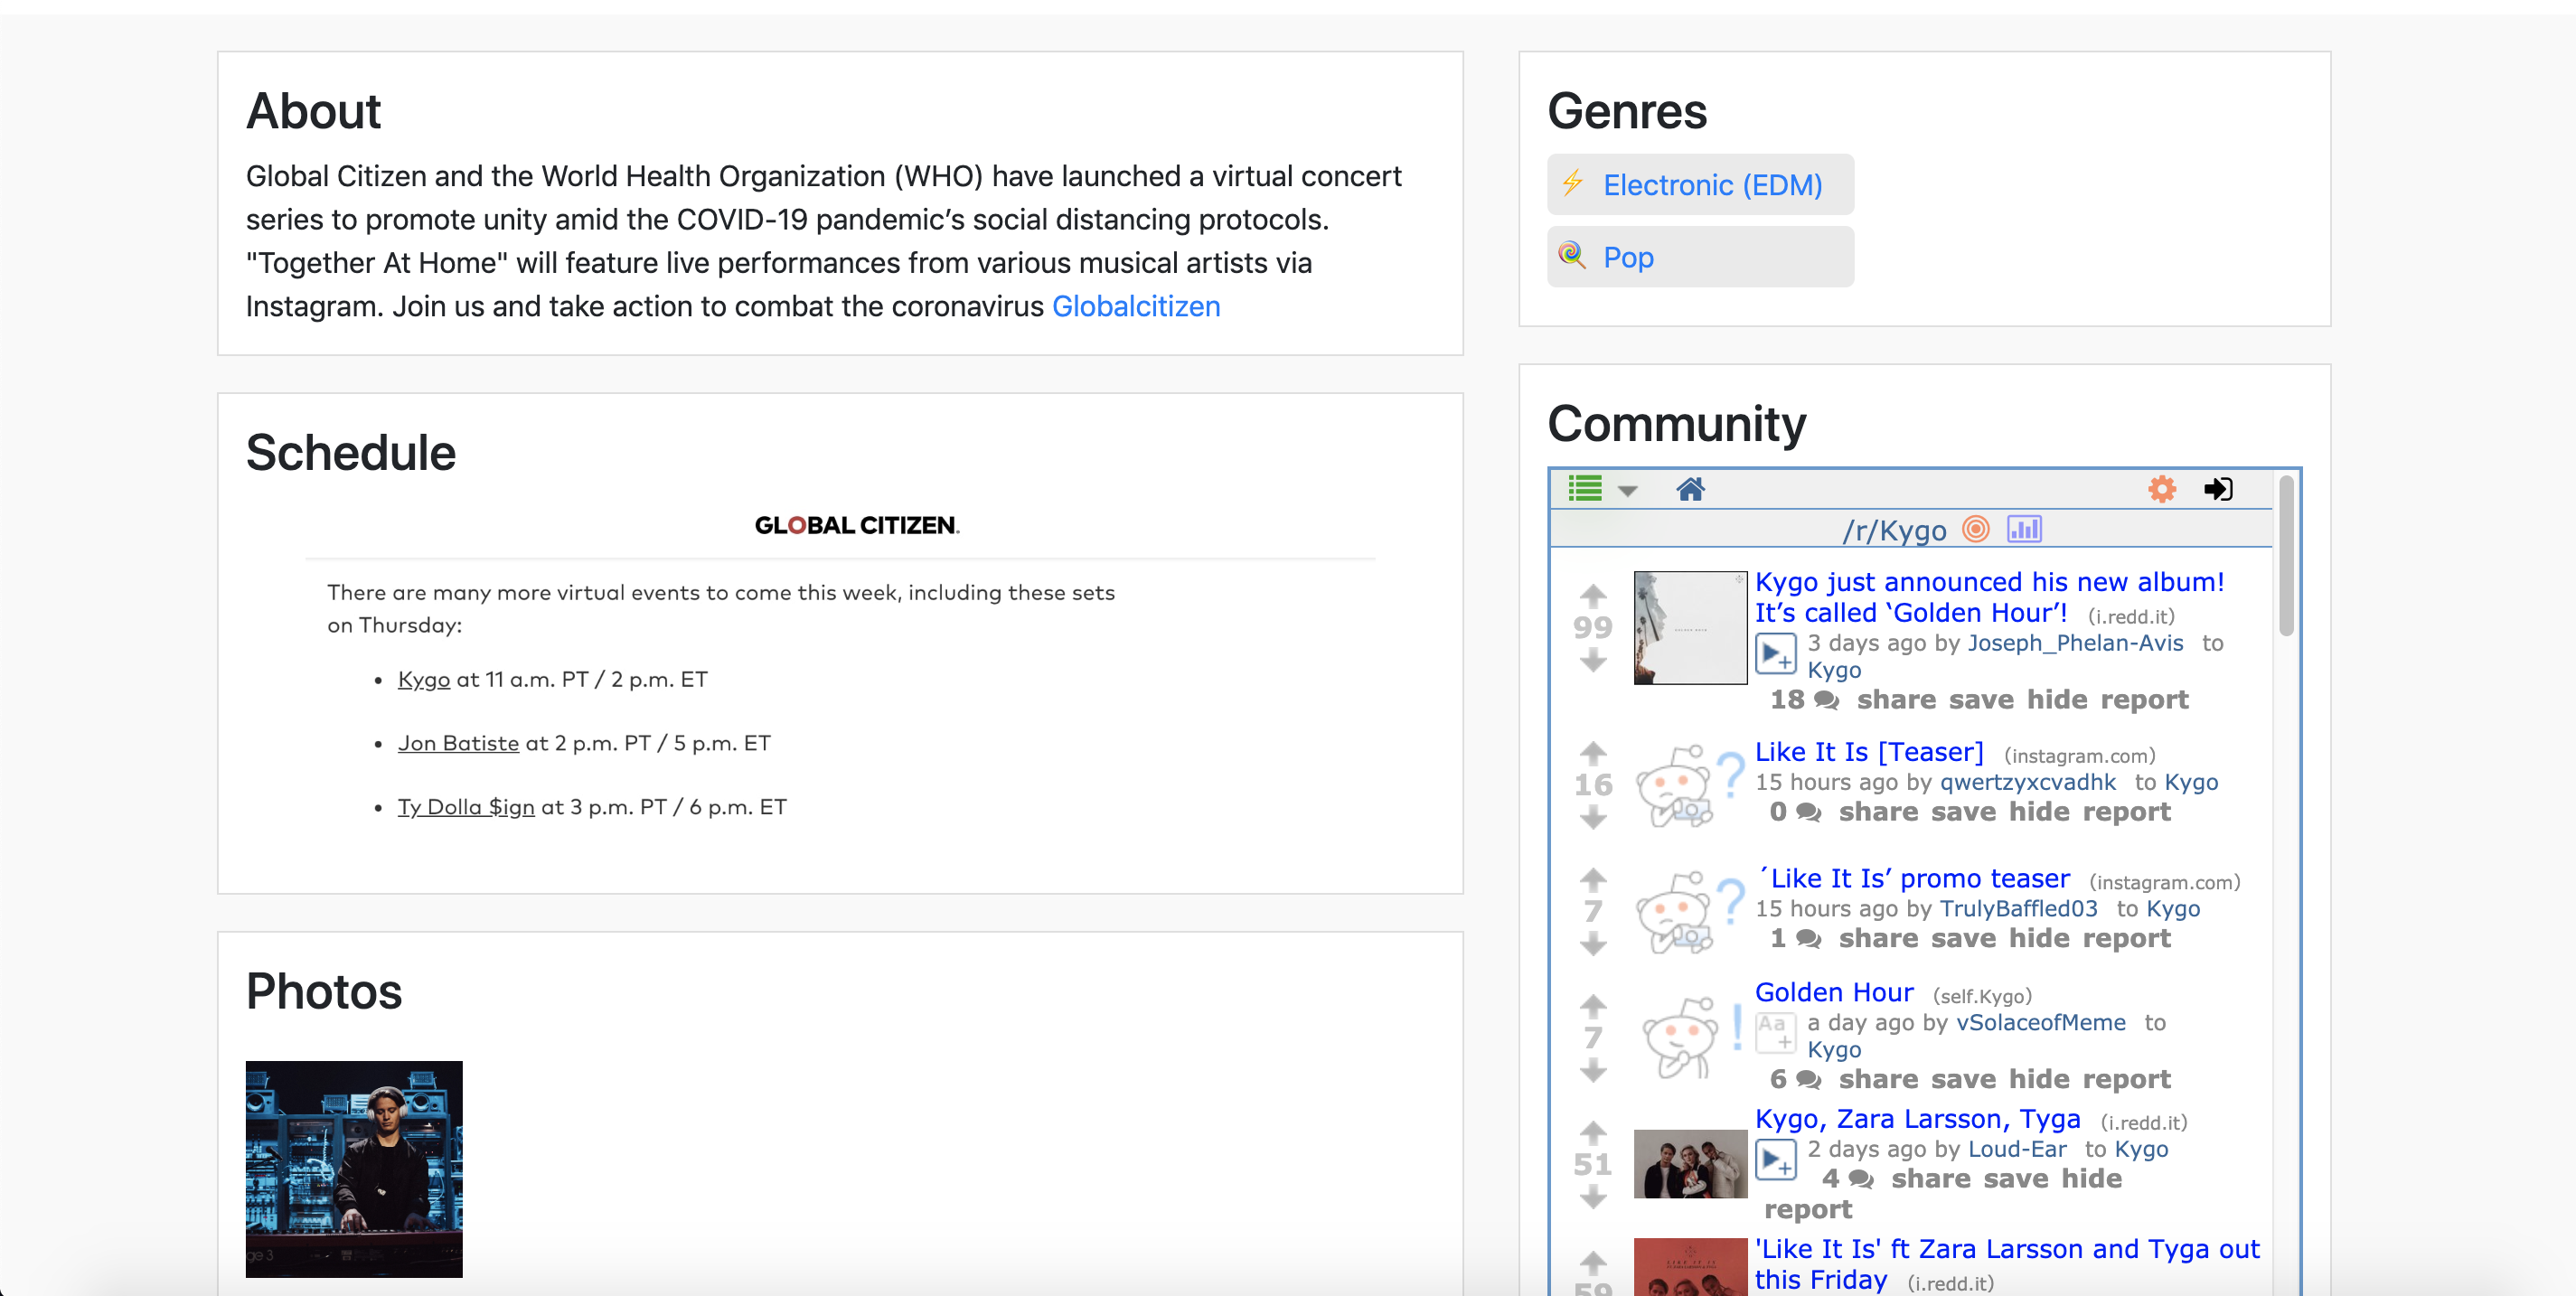
Task: Open user qwertzyxcvadhk profile
Action: pos(2028,782)
